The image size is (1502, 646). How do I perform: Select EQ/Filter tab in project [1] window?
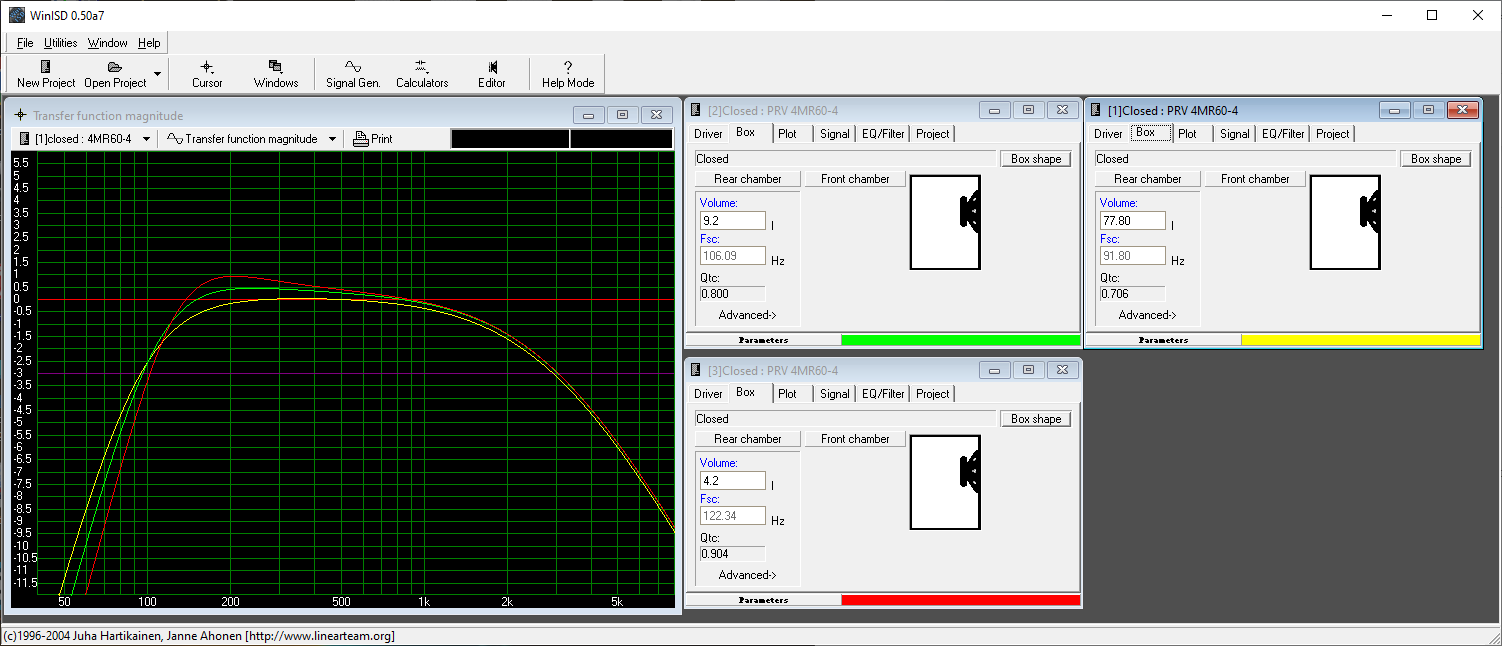1283,134
